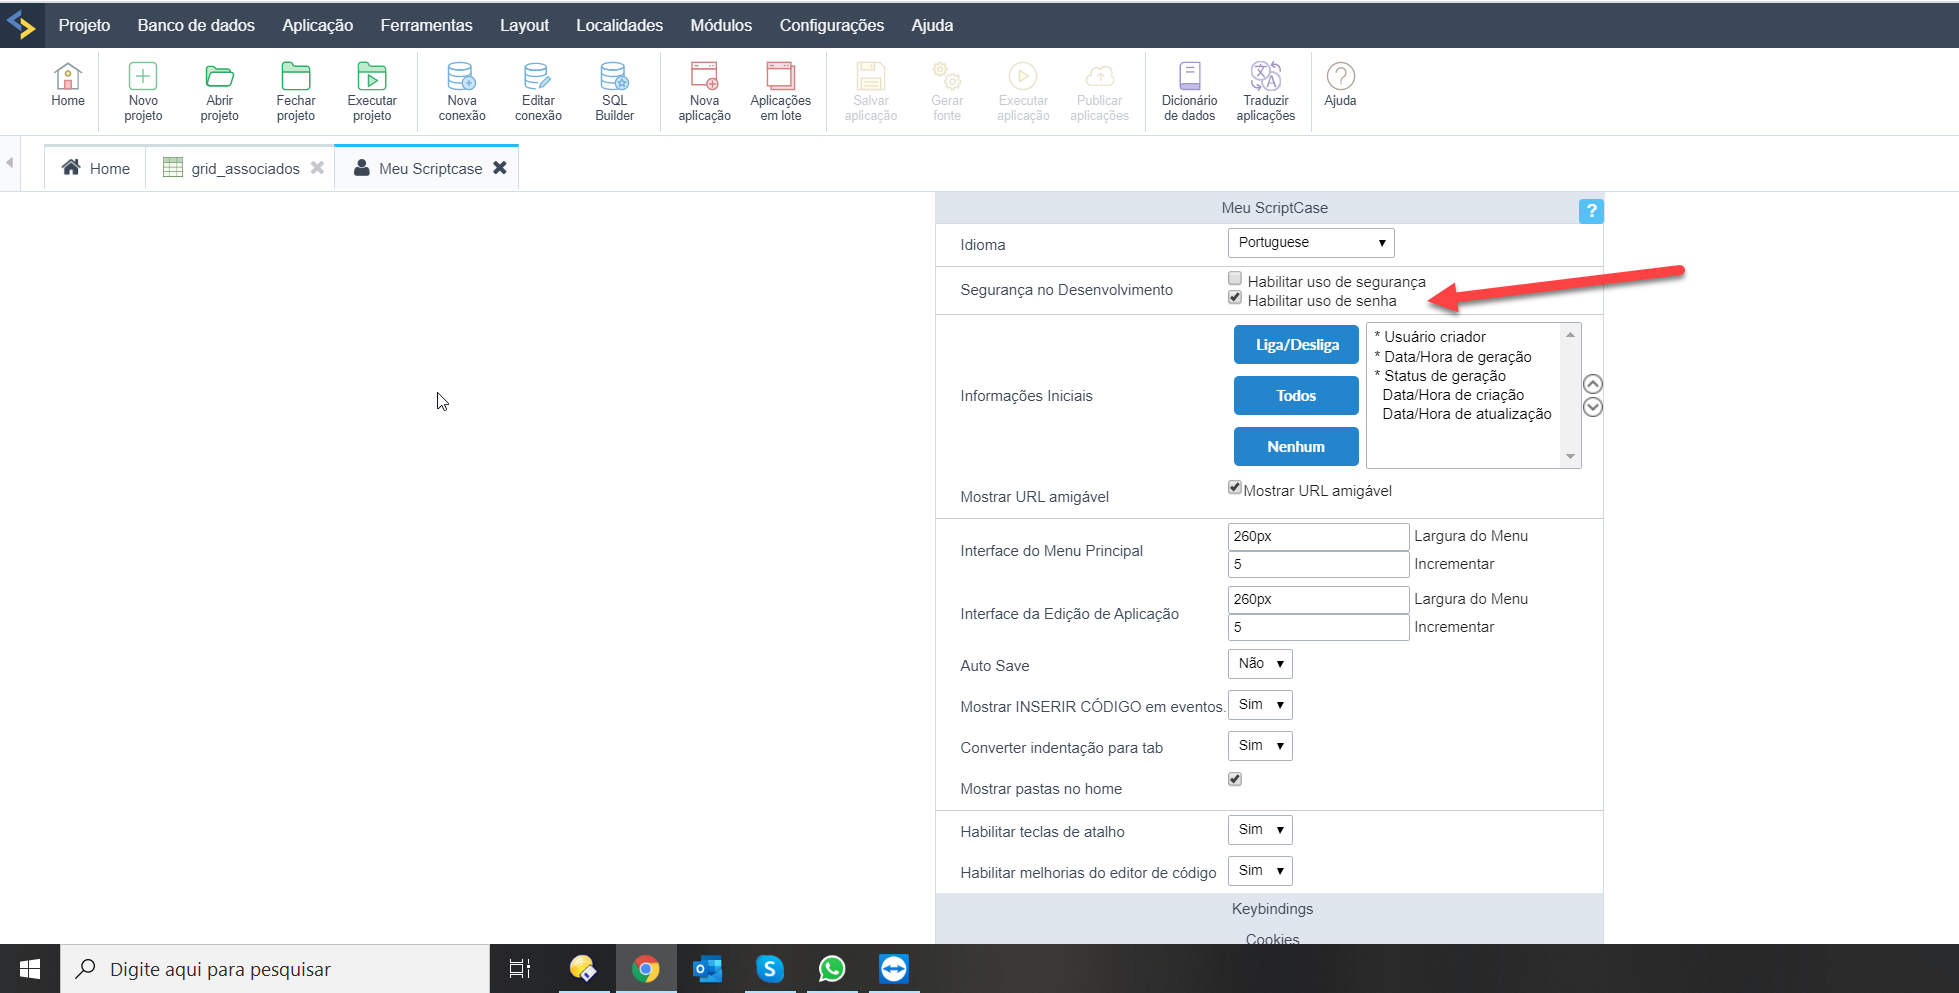The height and width of the screenshot is (993, 1959).
Task: Create Nova aplicação from toolbar
Action: [704, 91]
